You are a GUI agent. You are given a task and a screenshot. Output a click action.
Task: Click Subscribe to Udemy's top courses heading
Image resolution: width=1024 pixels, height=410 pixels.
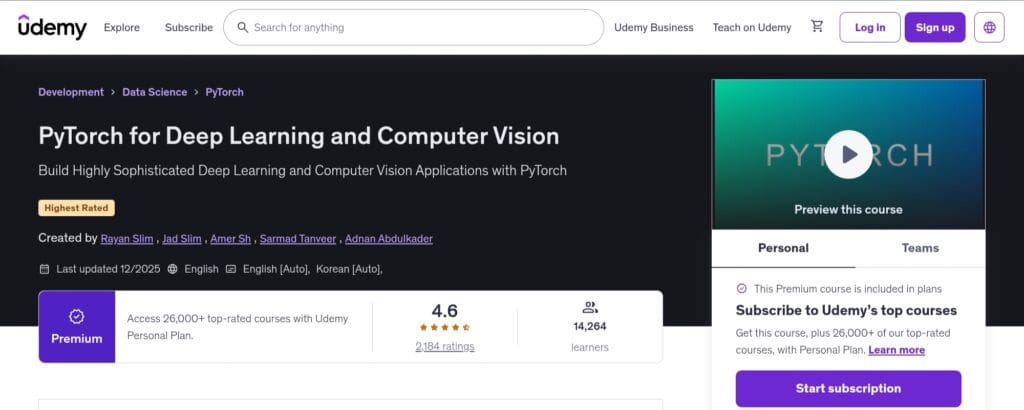(x=846, y=310)
